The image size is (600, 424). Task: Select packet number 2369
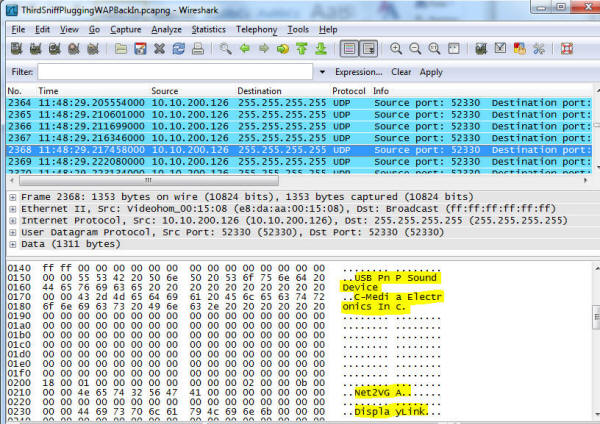coord(299,161)
